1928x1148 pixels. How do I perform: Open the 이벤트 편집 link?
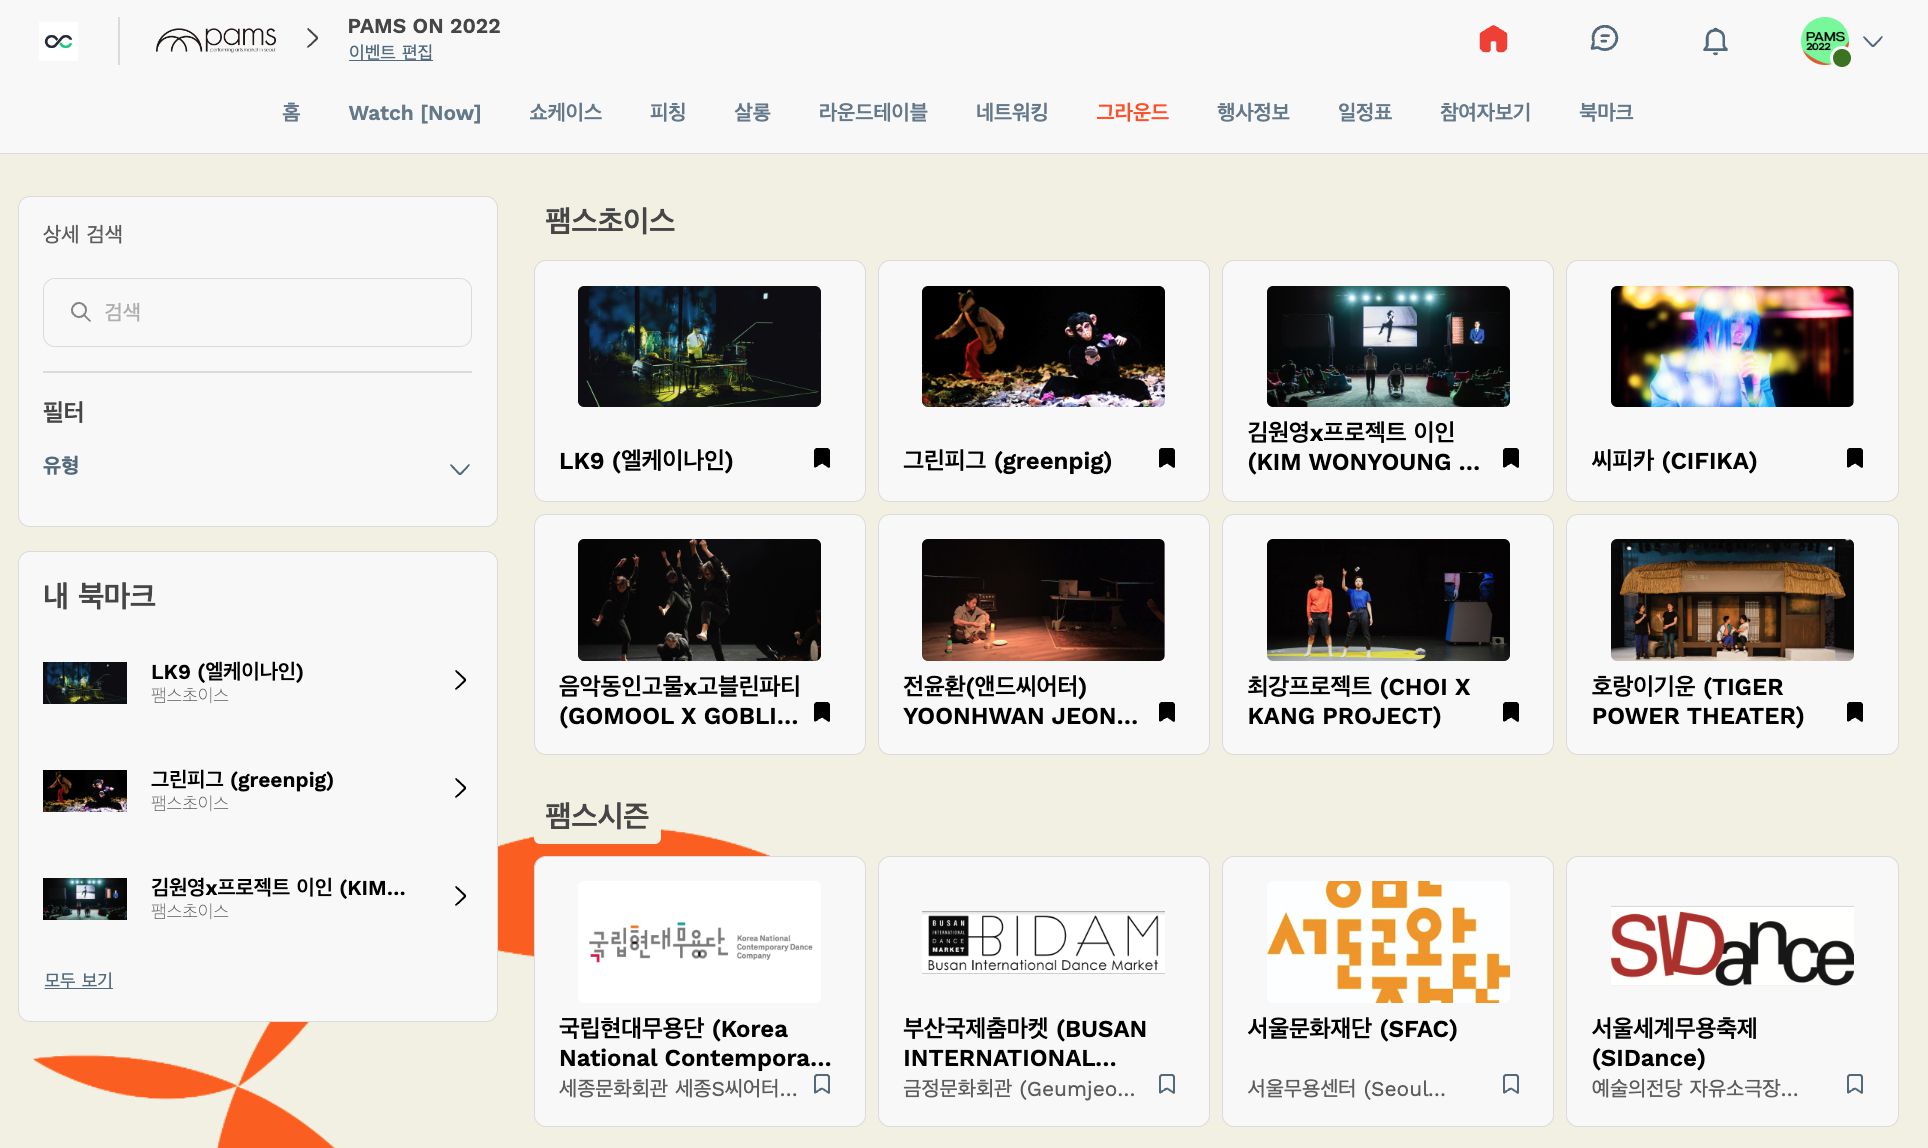390,52
